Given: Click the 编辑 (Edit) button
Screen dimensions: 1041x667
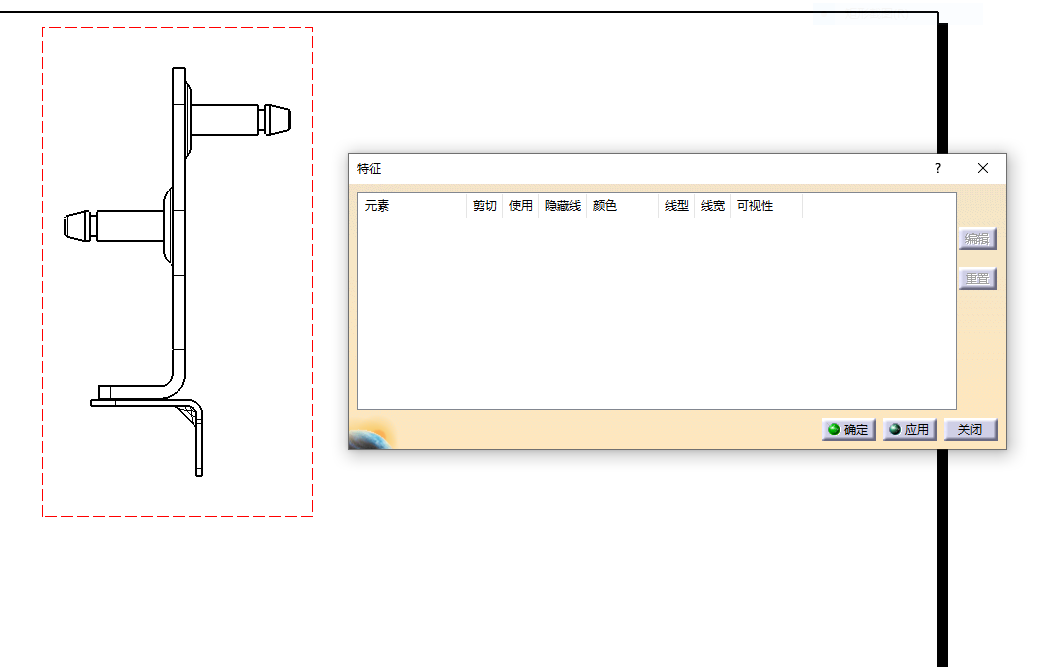Looking at the screenshot, I should (x=977, y=239).
